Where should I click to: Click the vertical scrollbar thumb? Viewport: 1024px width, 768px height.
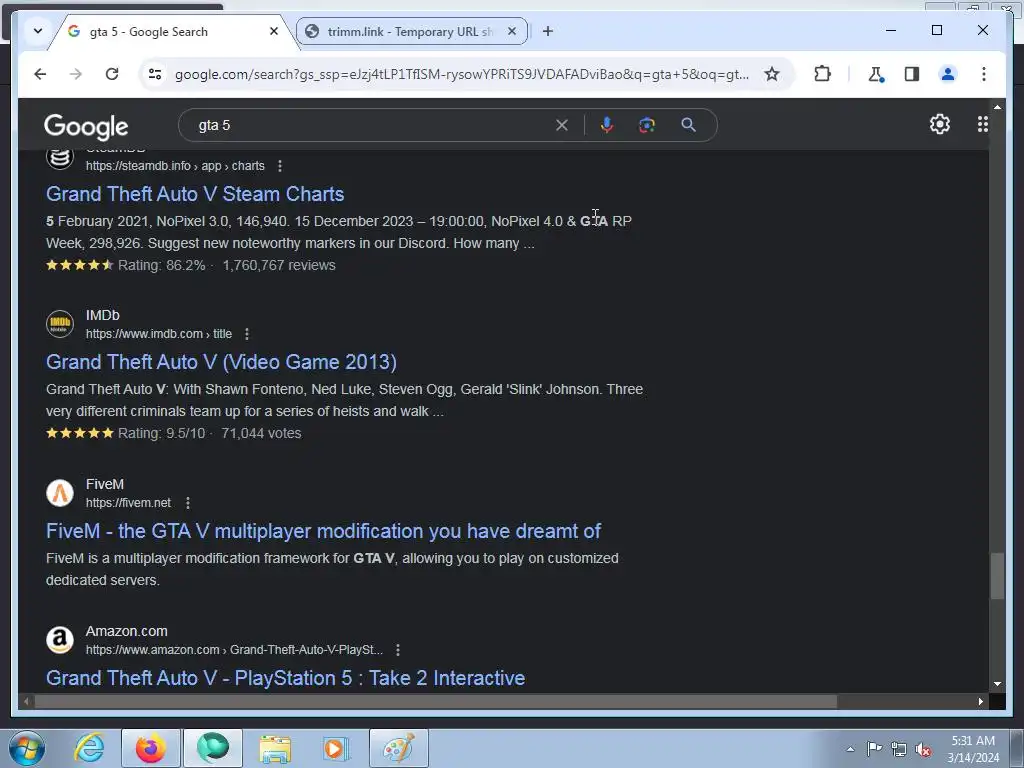[997, 575]
